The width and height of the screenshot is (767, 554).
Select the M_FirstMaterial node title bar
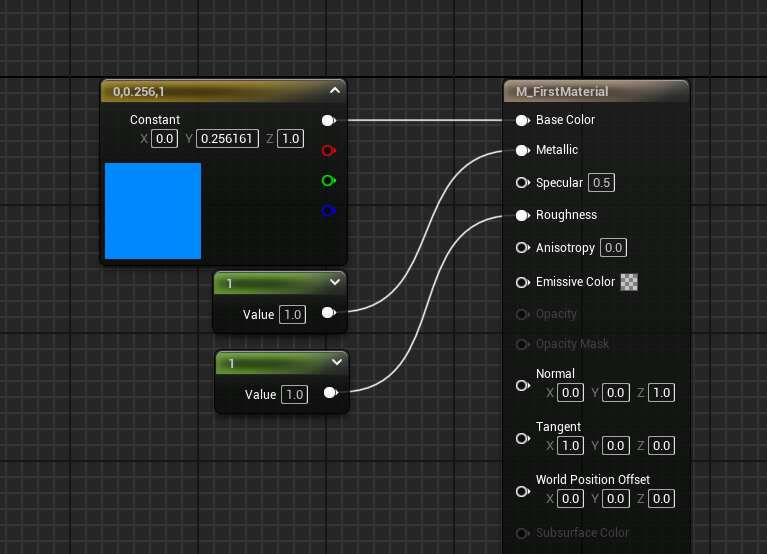point(597,91)
